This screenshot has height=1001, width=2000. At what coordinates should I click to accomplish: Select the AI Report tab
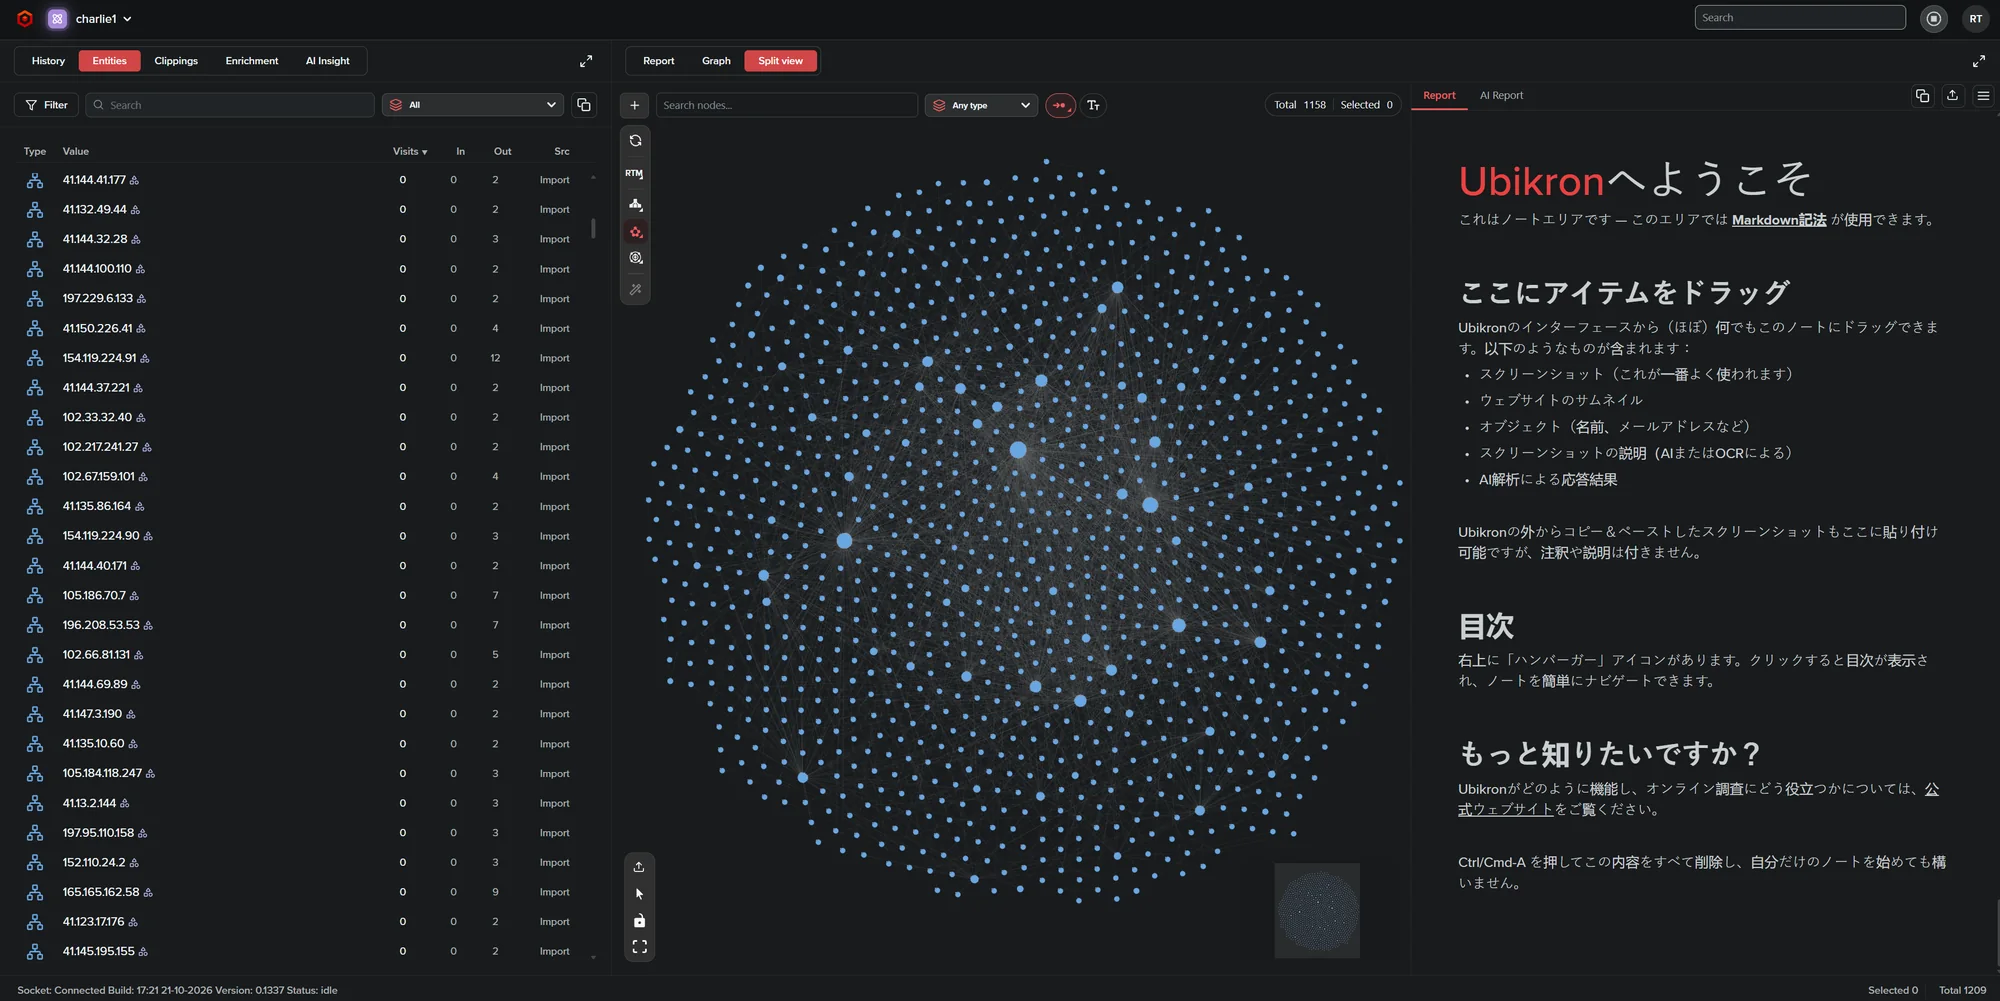click(1501, 96)
